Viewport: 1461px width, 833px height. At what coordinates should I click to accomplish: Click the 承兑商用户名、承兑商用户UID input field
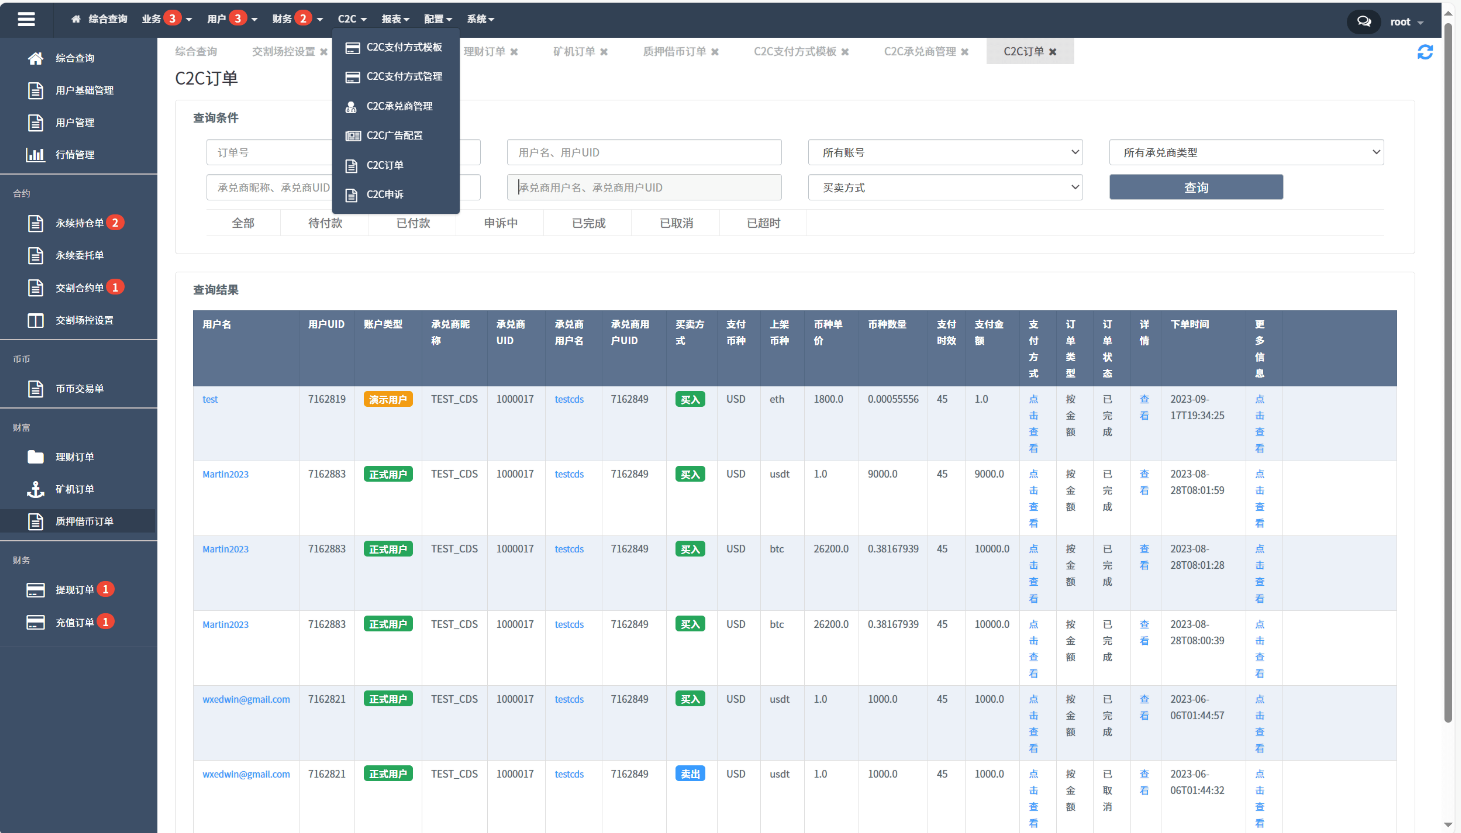click(x=644, y=187)
